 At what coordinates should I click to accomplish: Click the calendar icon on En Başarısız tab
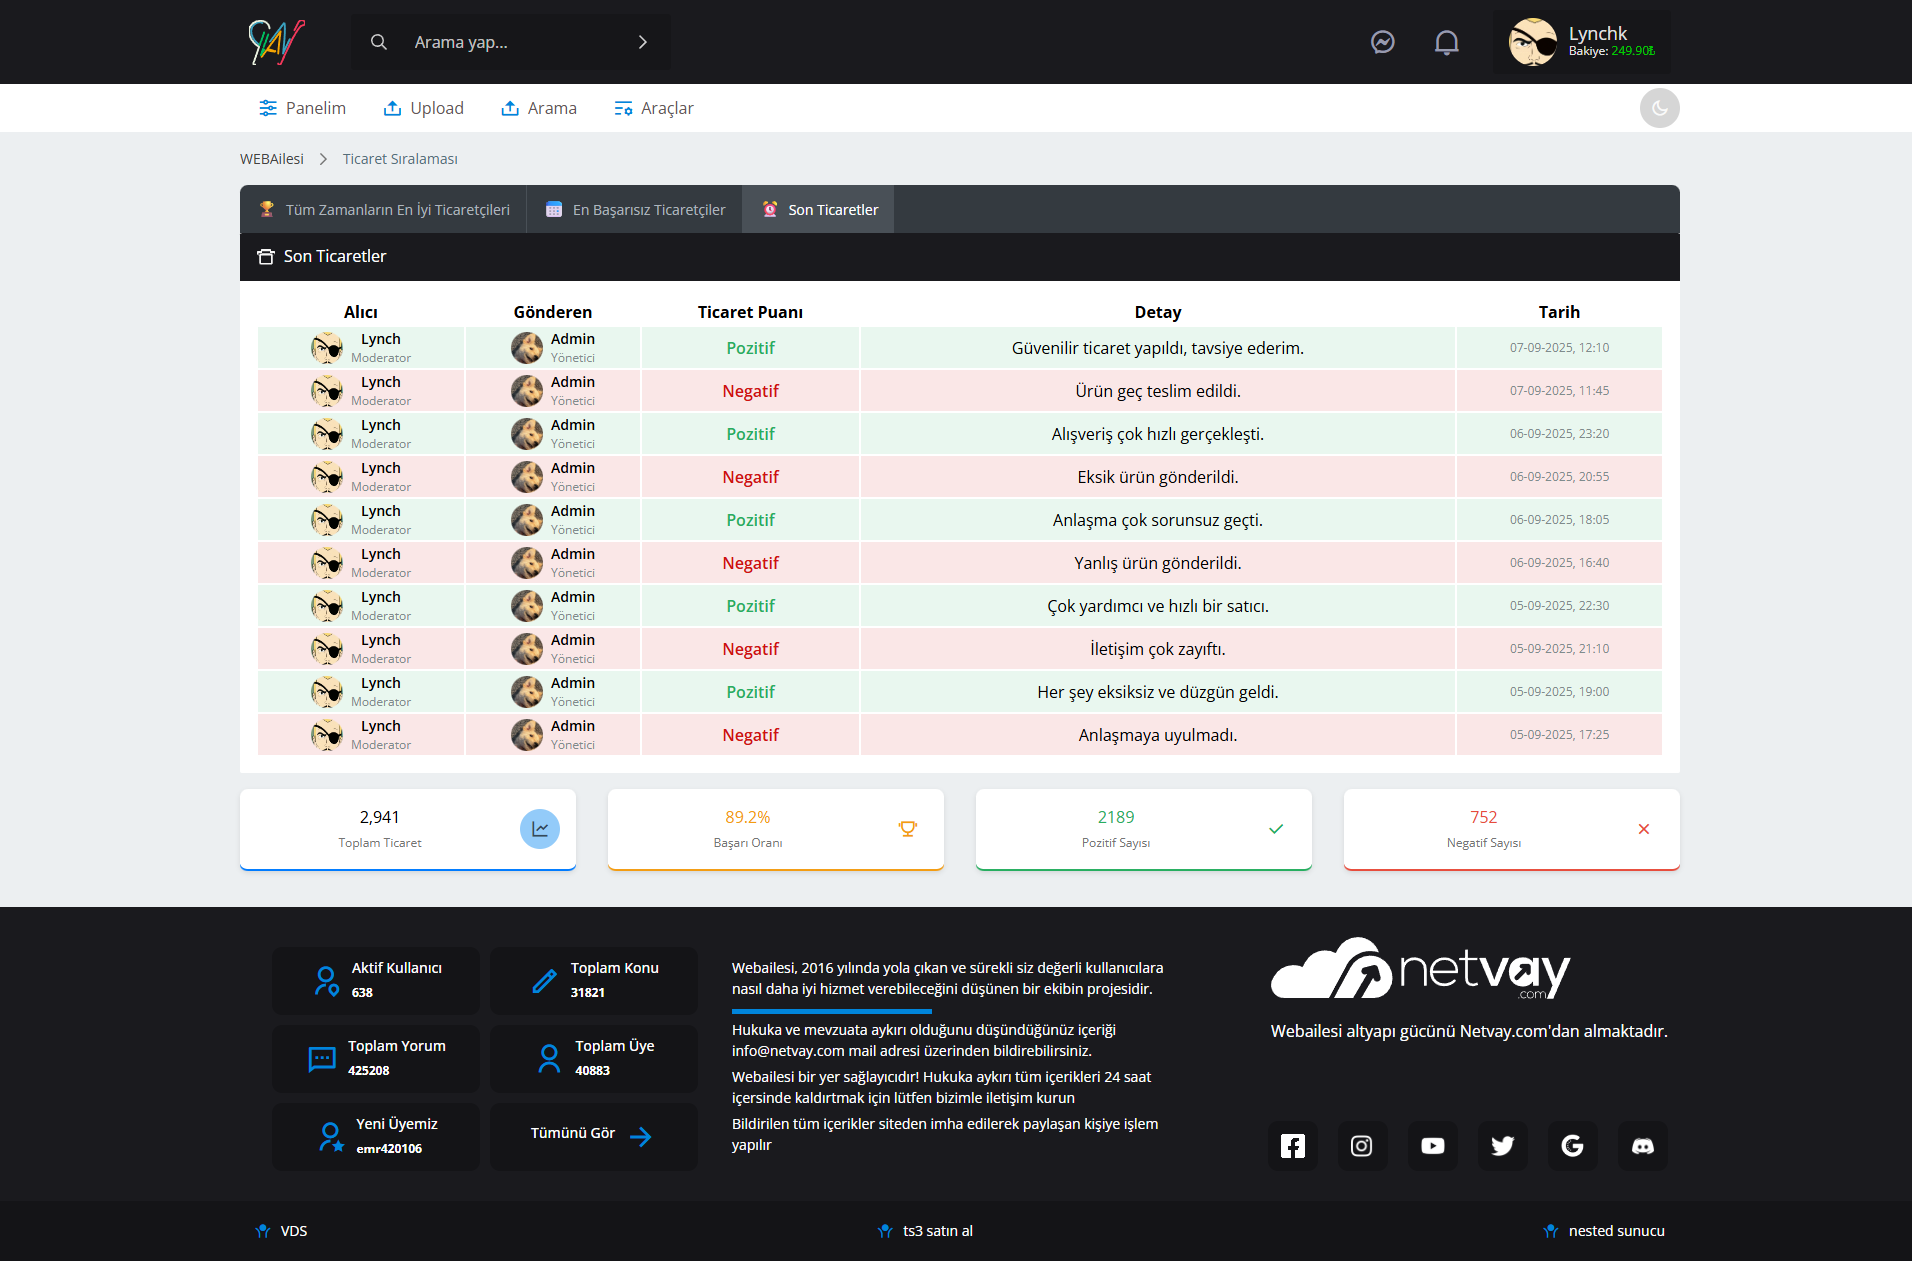coord(554,209)
